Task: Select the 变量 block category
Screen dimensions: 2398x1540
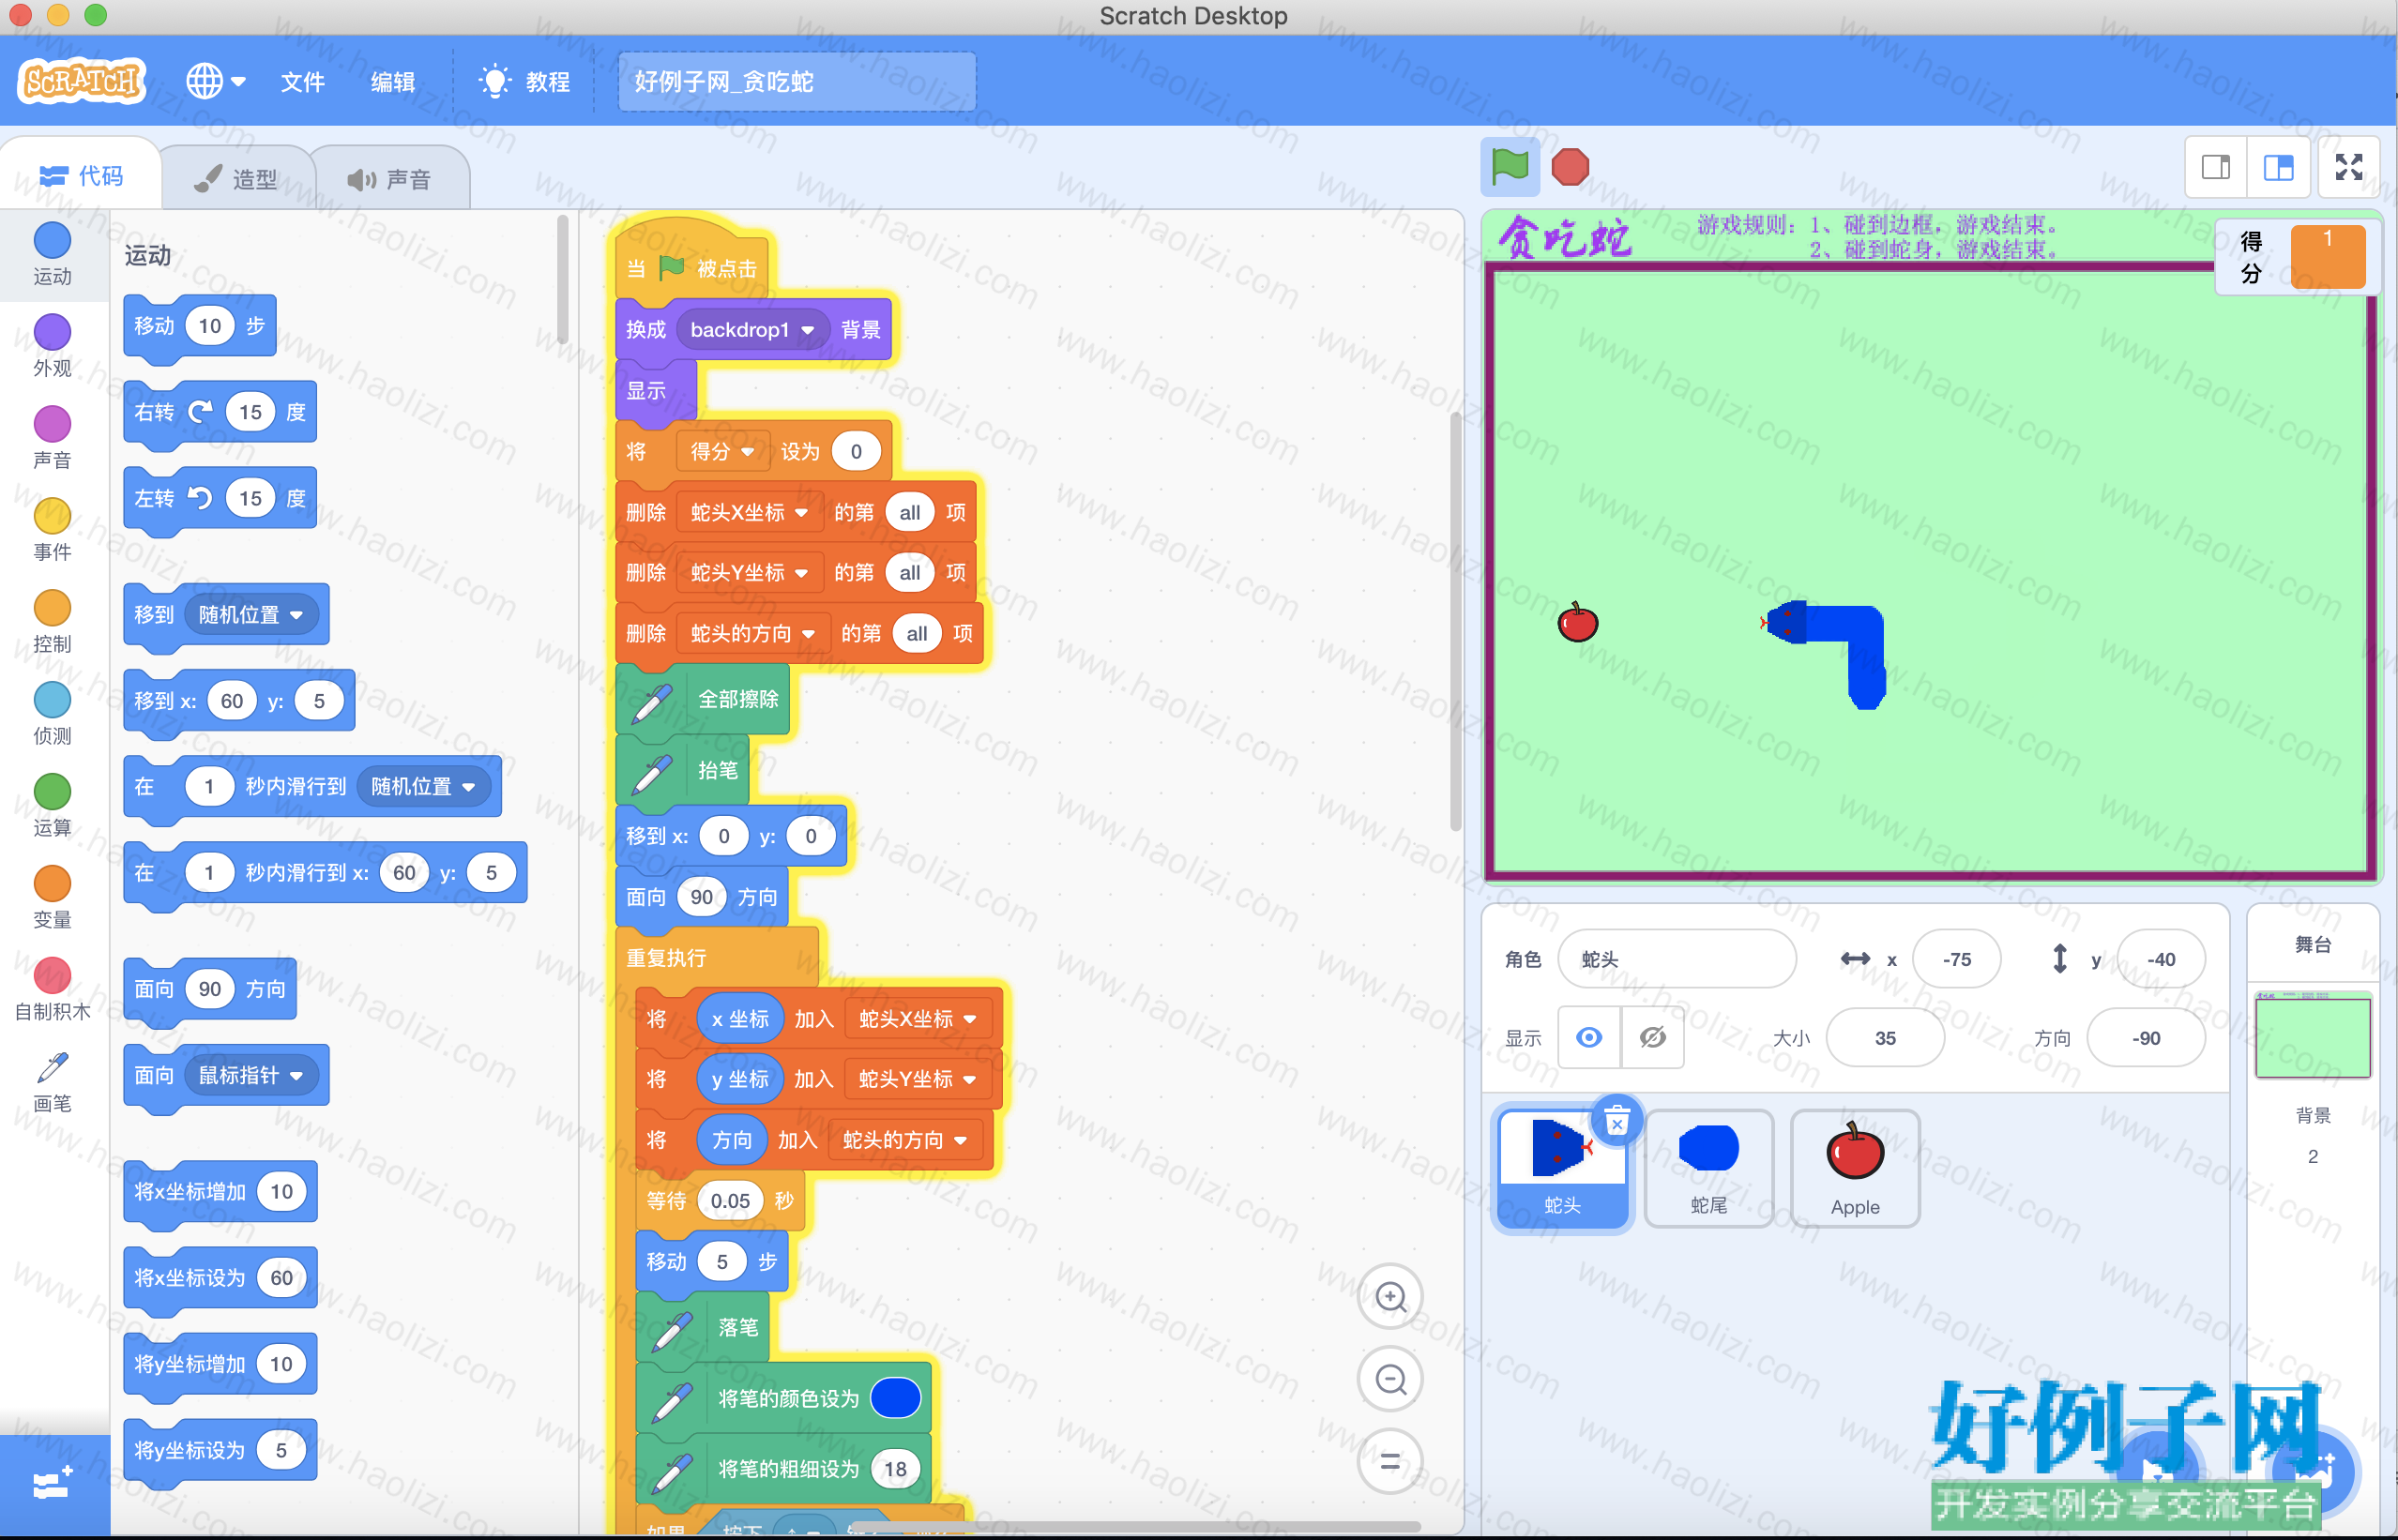Action: coord(52,898)
